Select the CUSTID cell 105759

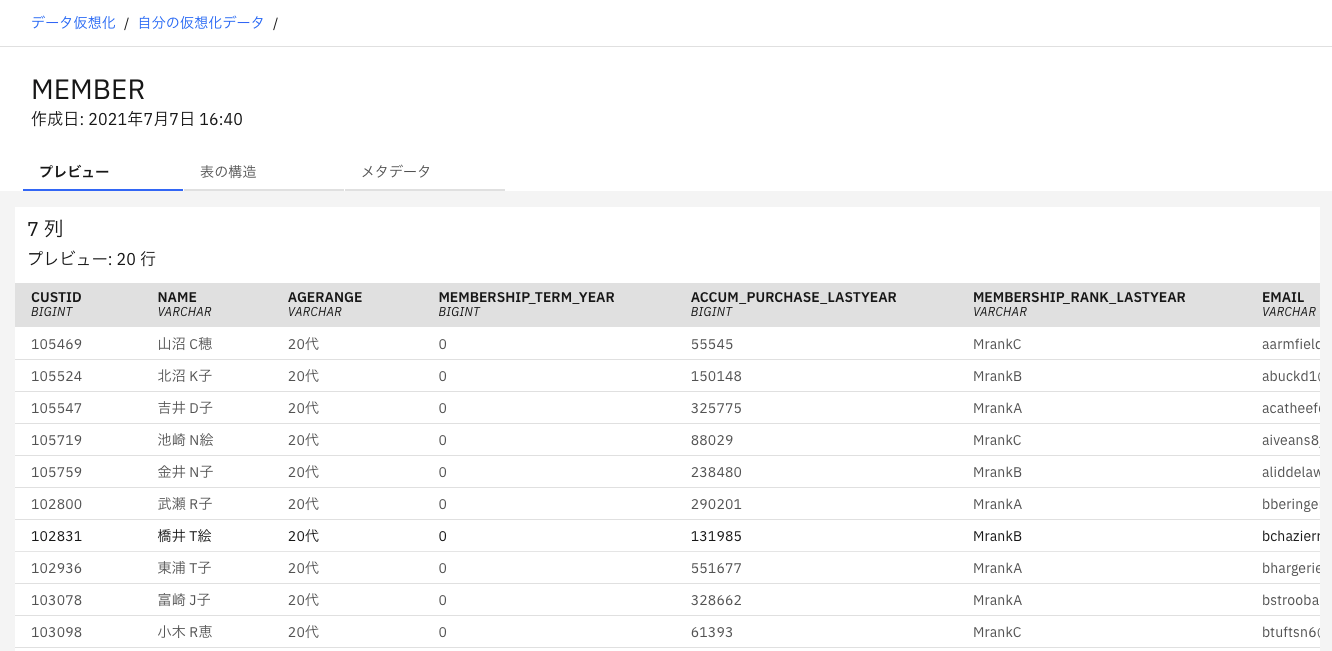coord(57,472)
